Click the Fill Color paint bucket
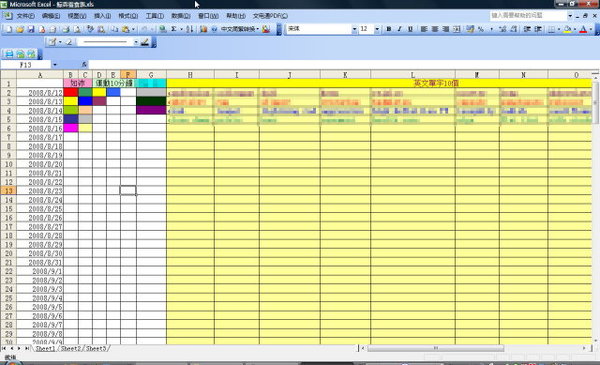This screenshot has width=600, height=365. point(567,29)
